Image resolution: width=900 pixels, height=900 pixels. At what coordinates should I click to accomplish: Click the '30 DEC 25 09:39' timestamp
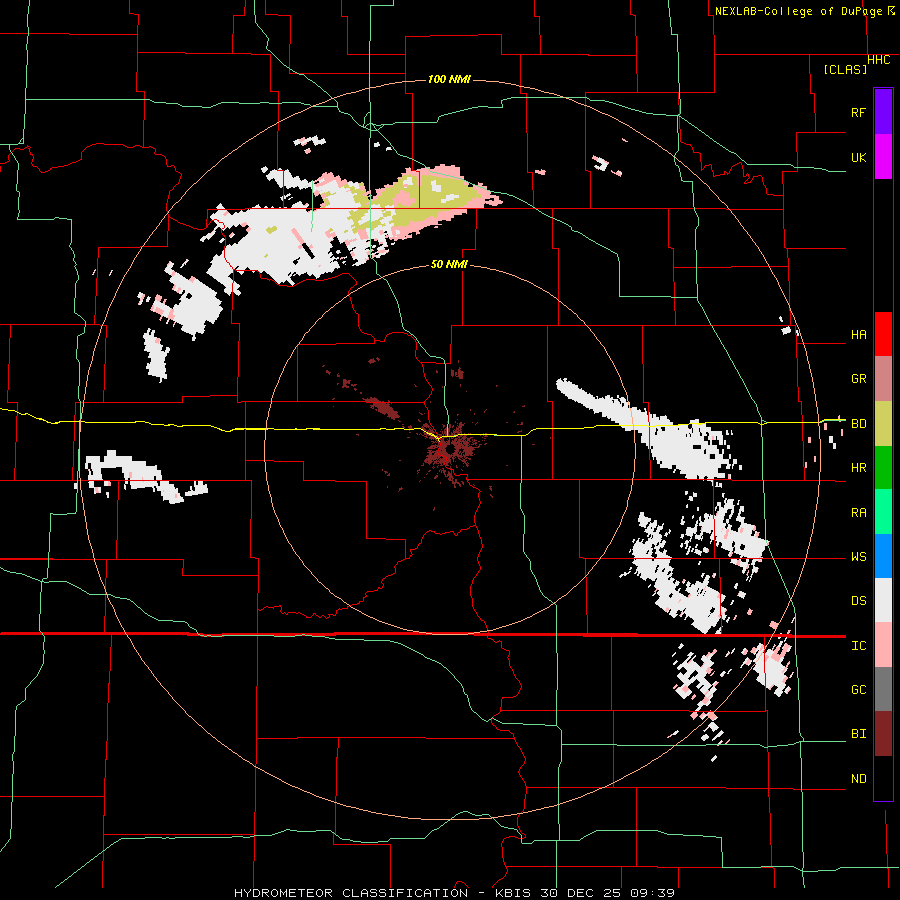click(x=607, y=893)
